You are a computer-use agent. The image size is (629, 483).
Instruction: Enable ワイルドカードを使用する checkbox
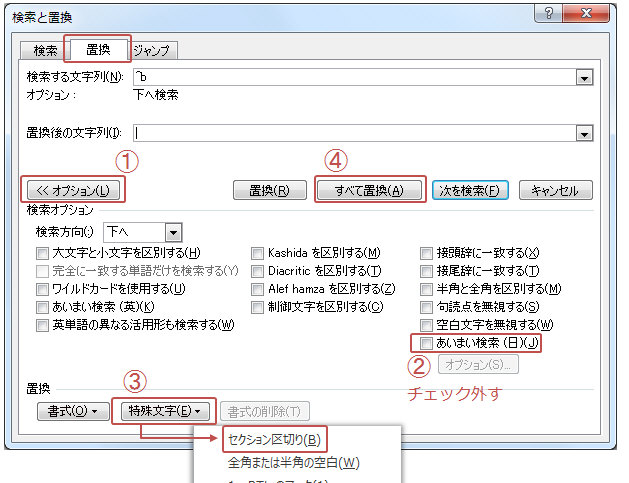[x=42, y=289]
